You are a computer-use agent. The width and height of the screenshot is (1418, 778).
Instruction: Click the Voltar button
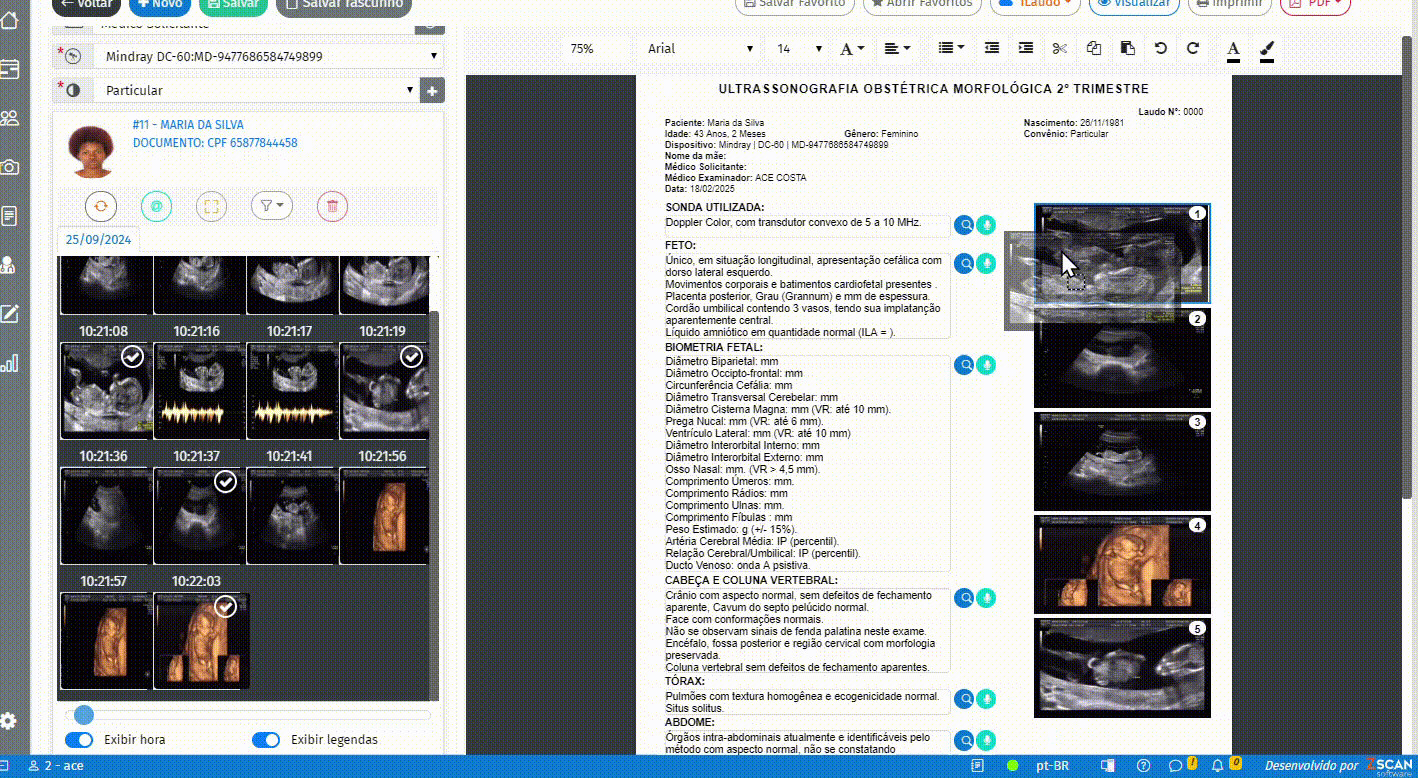tap(85, 5)
